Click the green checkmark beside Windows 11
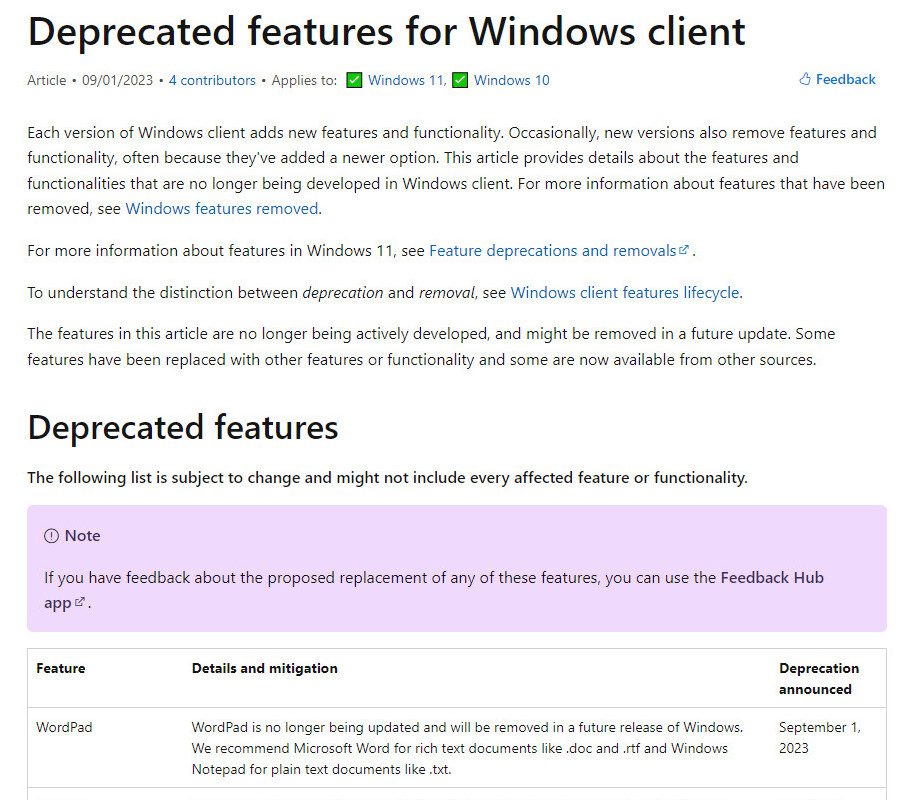This screenshot has height=800, width=921. click(354, 80)
